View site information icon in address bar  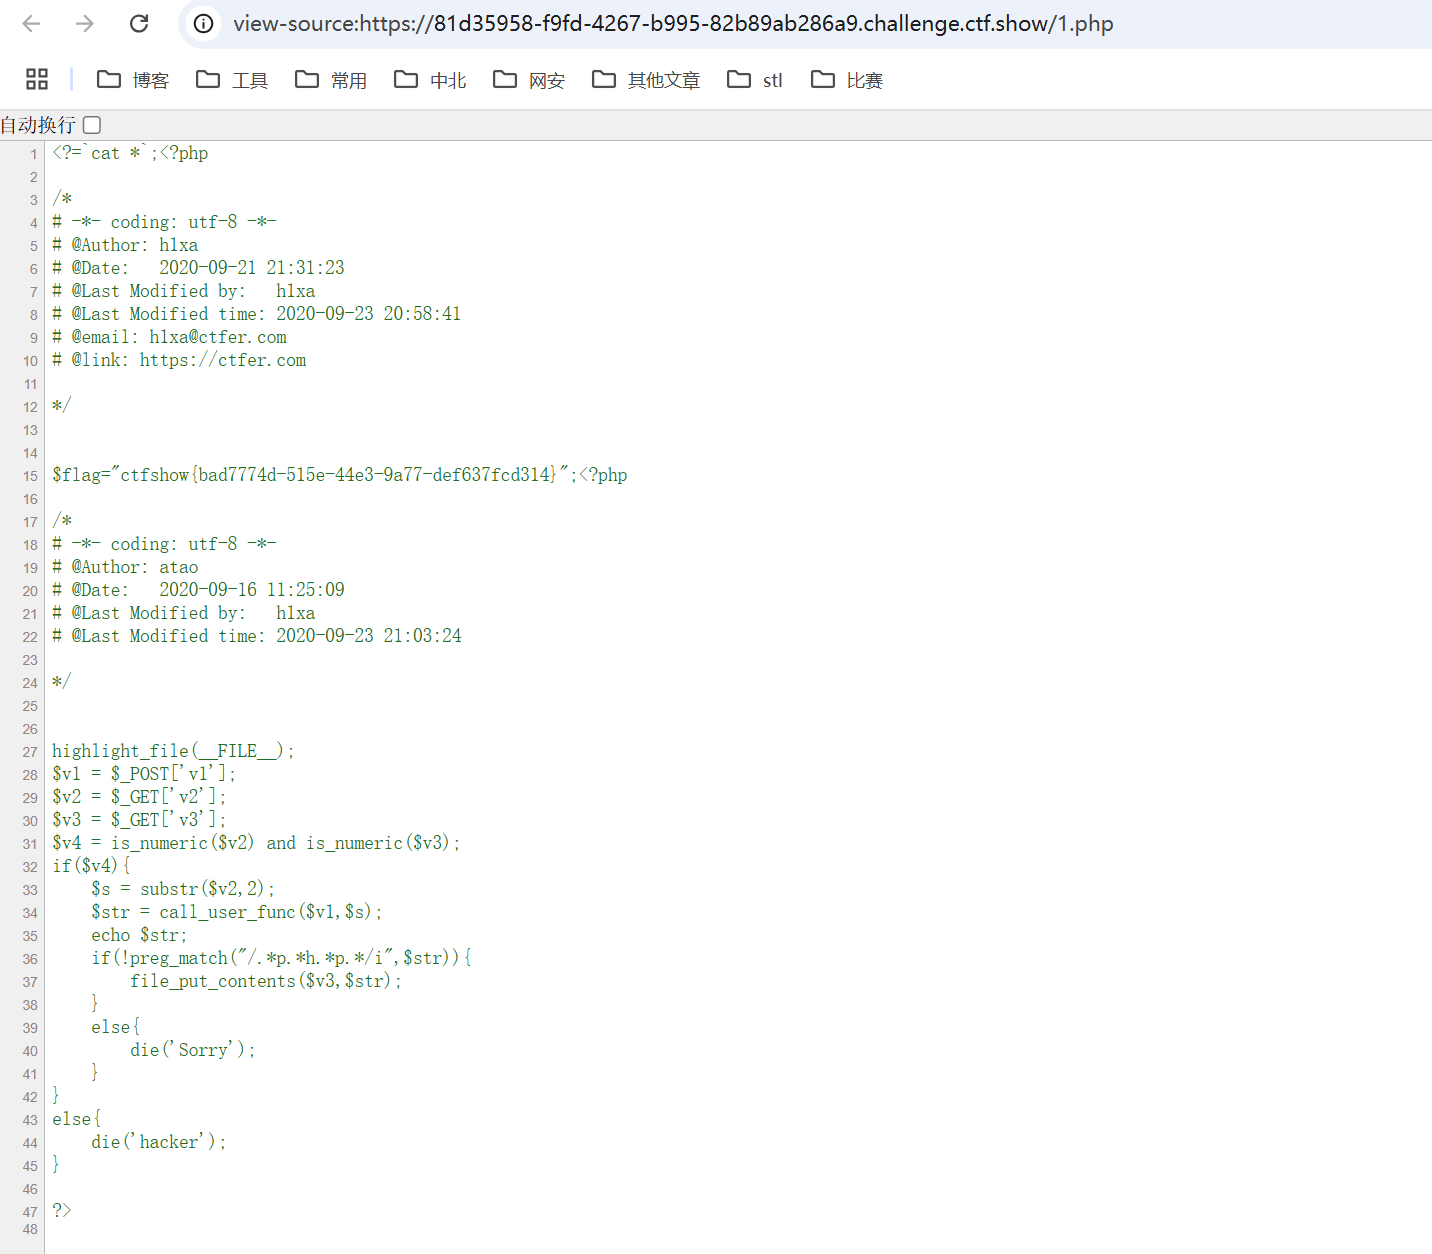[203, 24]
